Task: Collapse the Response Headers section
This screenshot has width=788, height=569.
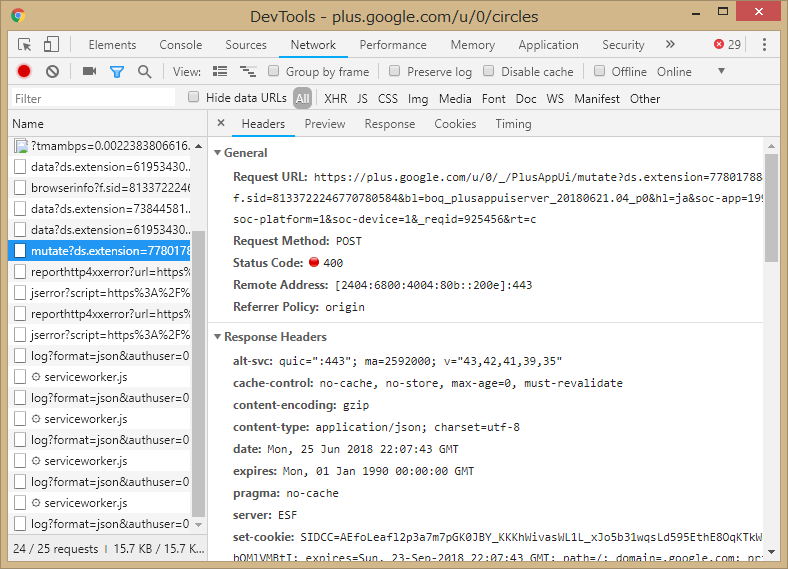Action: point(218,337)
